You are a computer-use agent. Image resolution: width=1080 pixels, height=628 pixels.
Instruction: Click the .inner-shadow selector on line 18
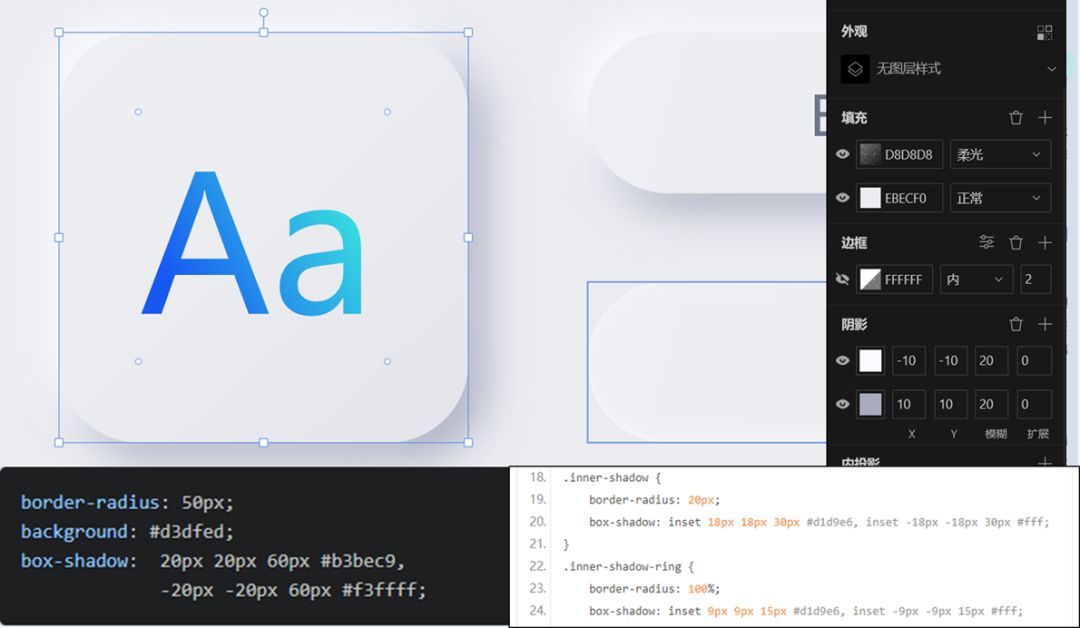point(606,478)
